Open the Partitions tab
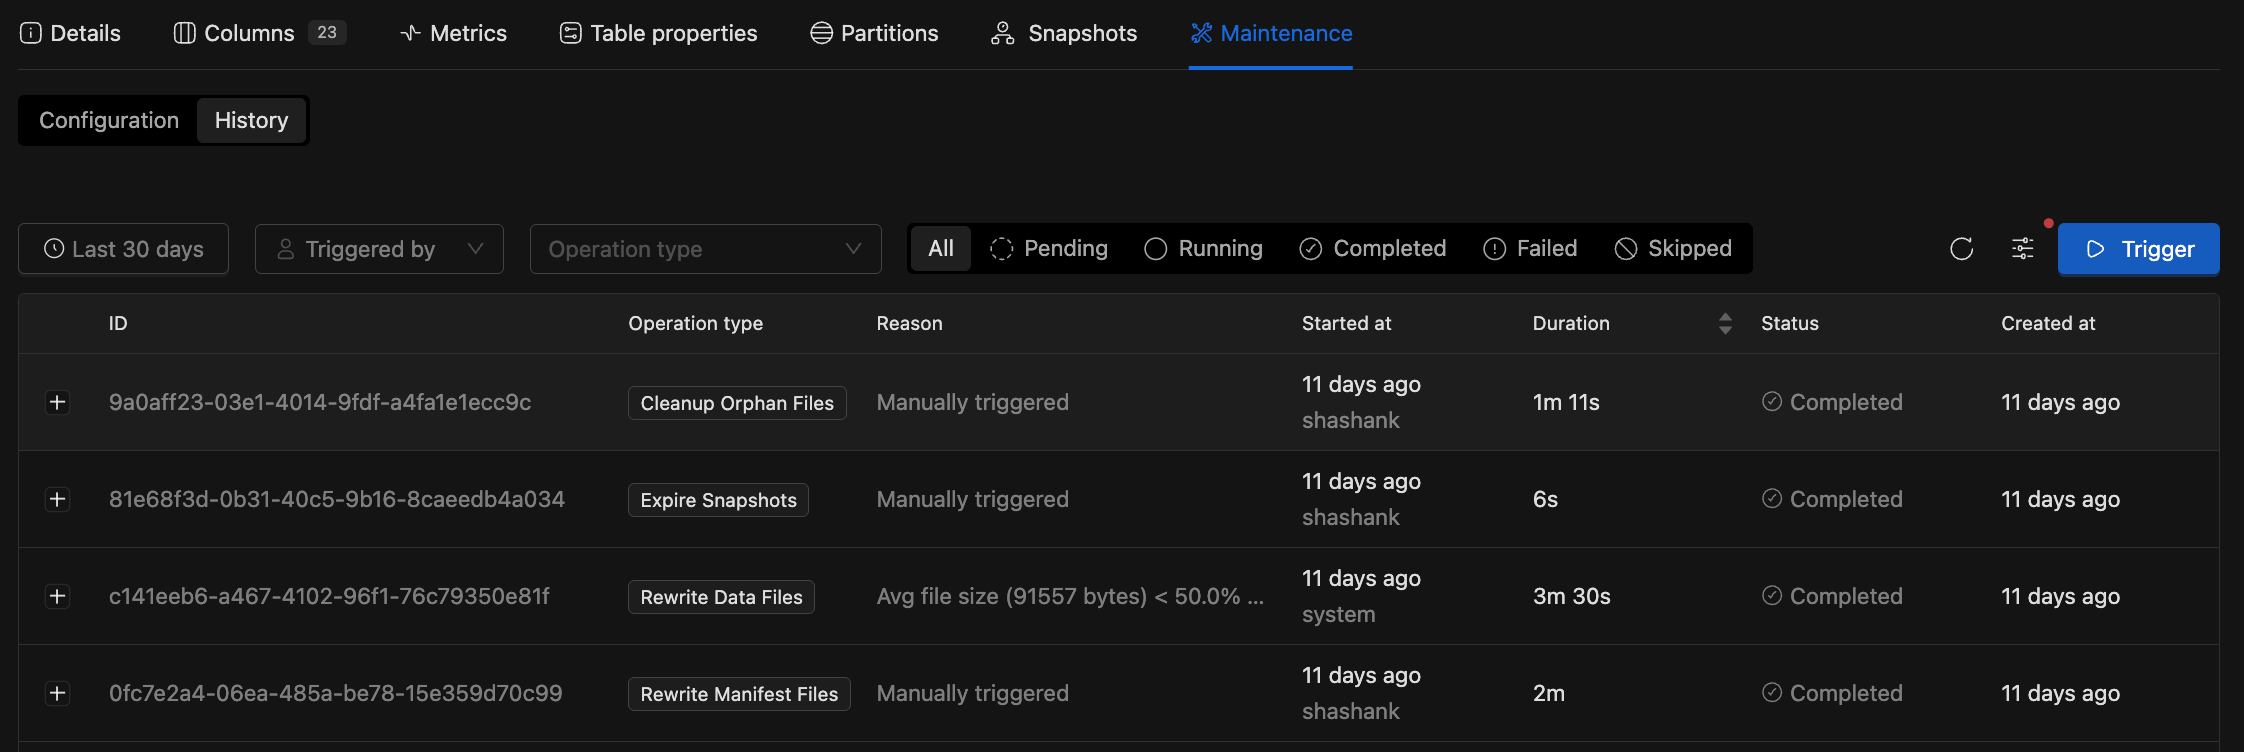Image resolution: width=2244 pixels, height=752 pixels. click(874, 33)
